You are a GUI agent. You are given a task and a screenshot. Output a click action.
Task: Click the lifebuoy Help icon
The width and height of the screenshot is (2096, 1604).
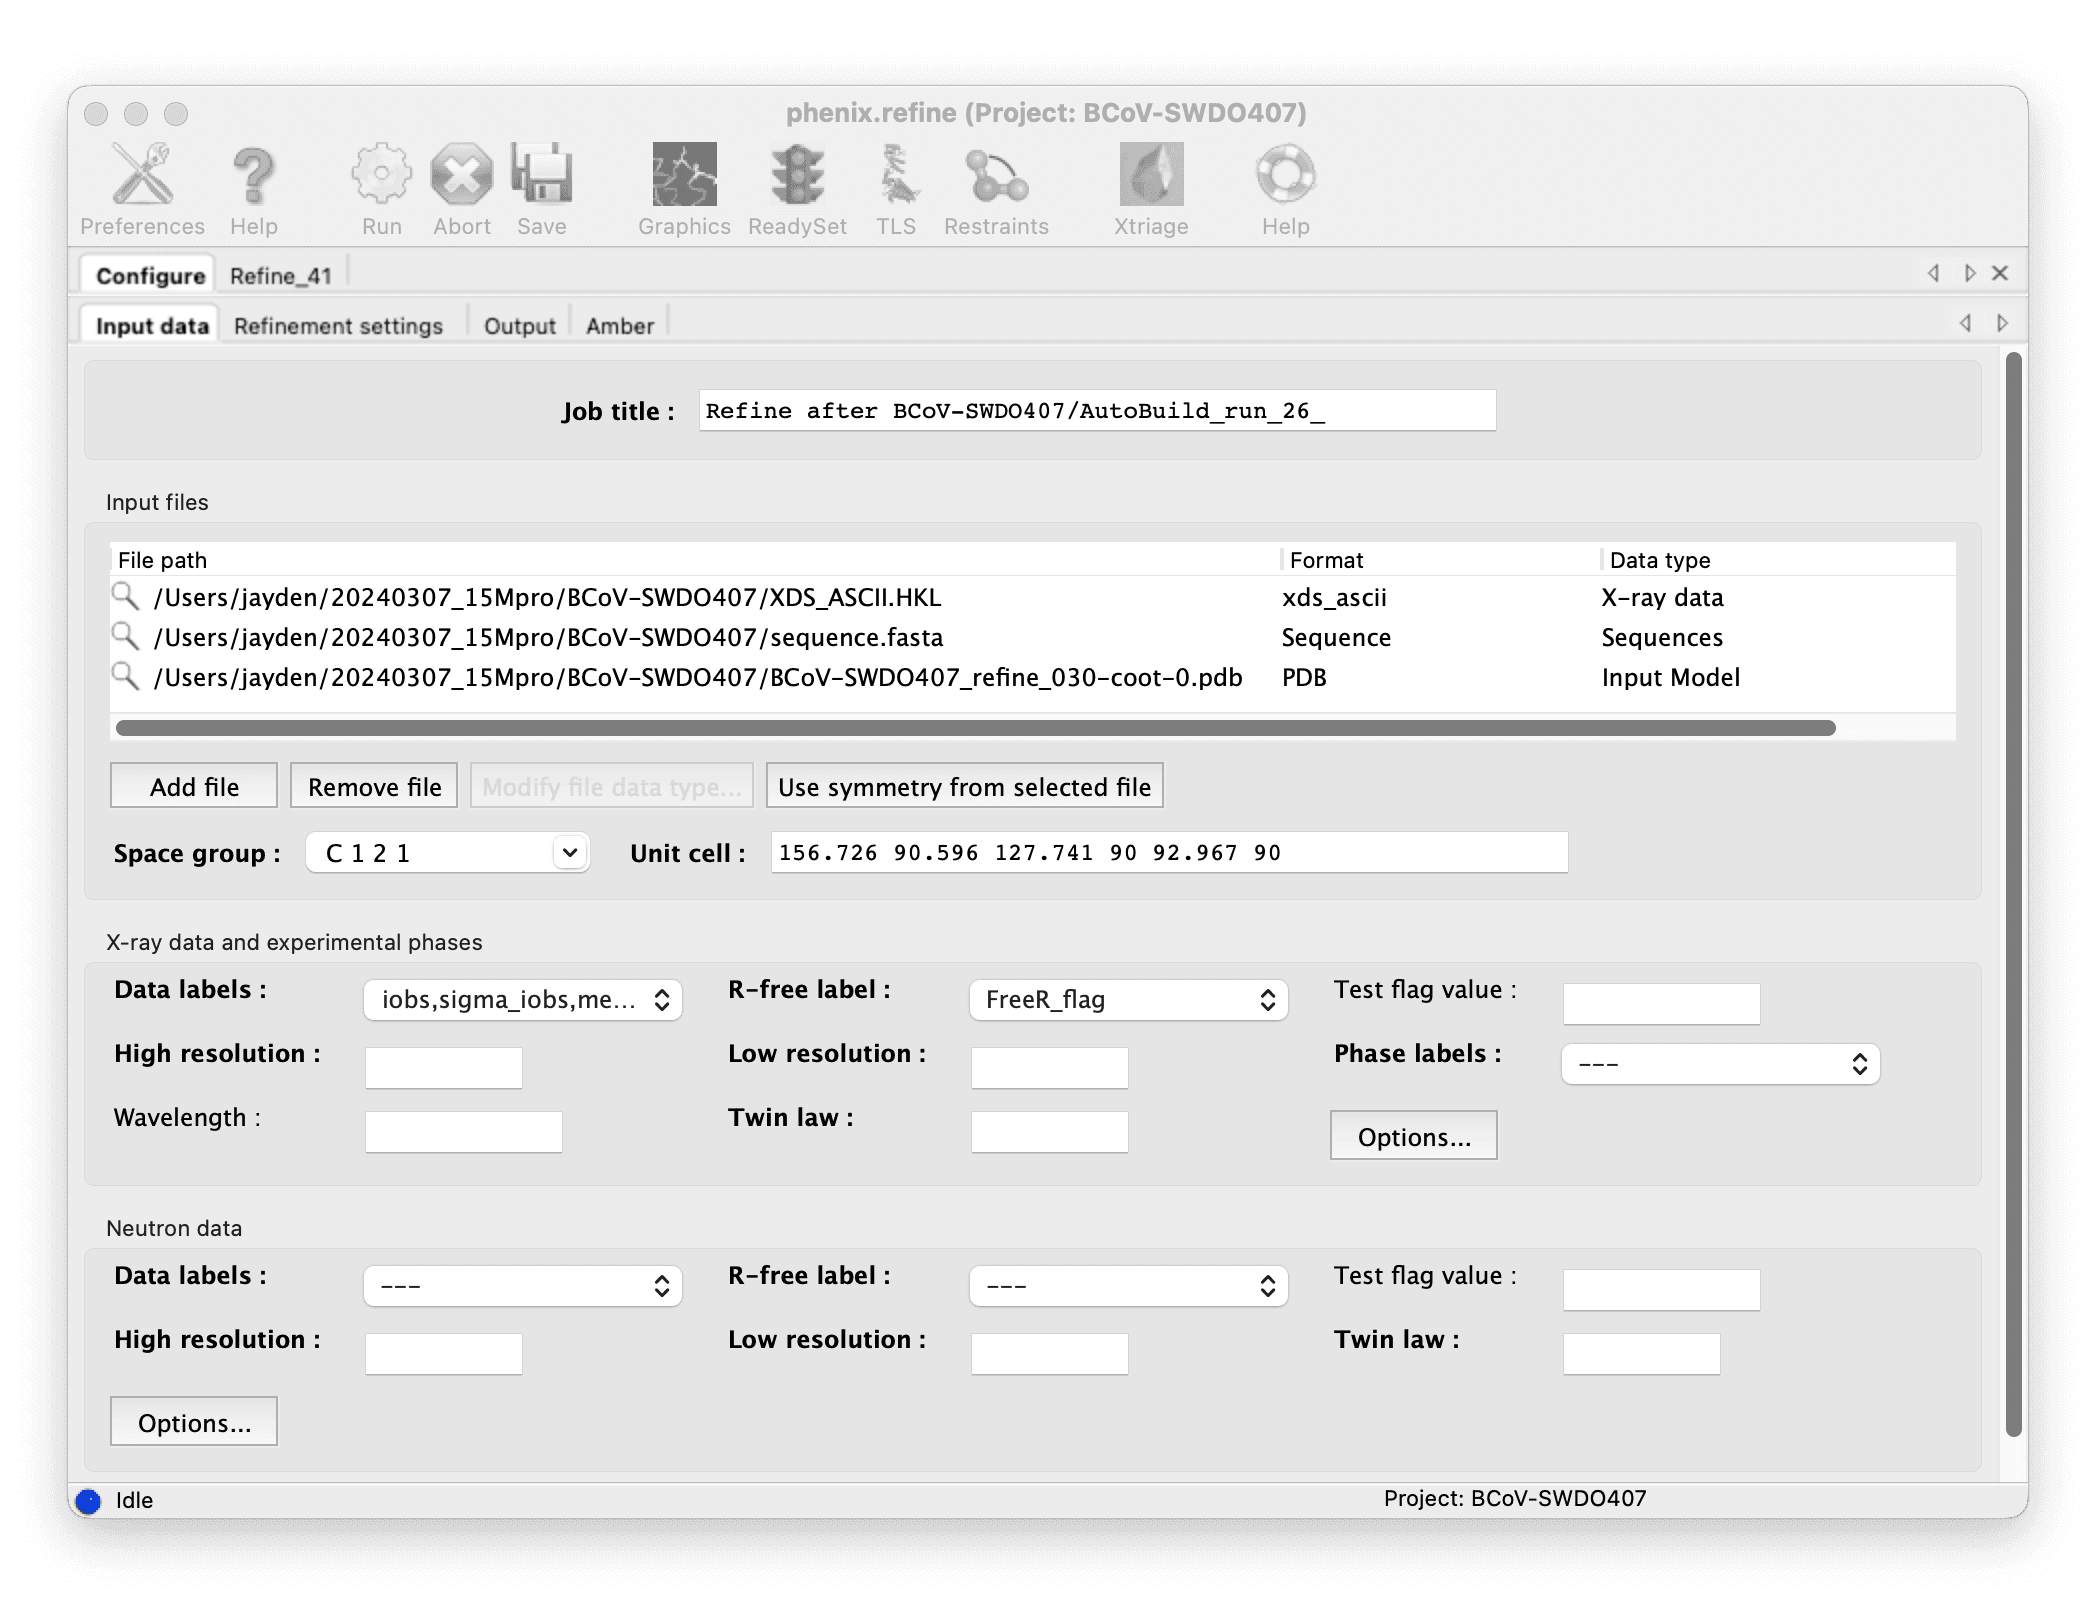coord(1285,175)
